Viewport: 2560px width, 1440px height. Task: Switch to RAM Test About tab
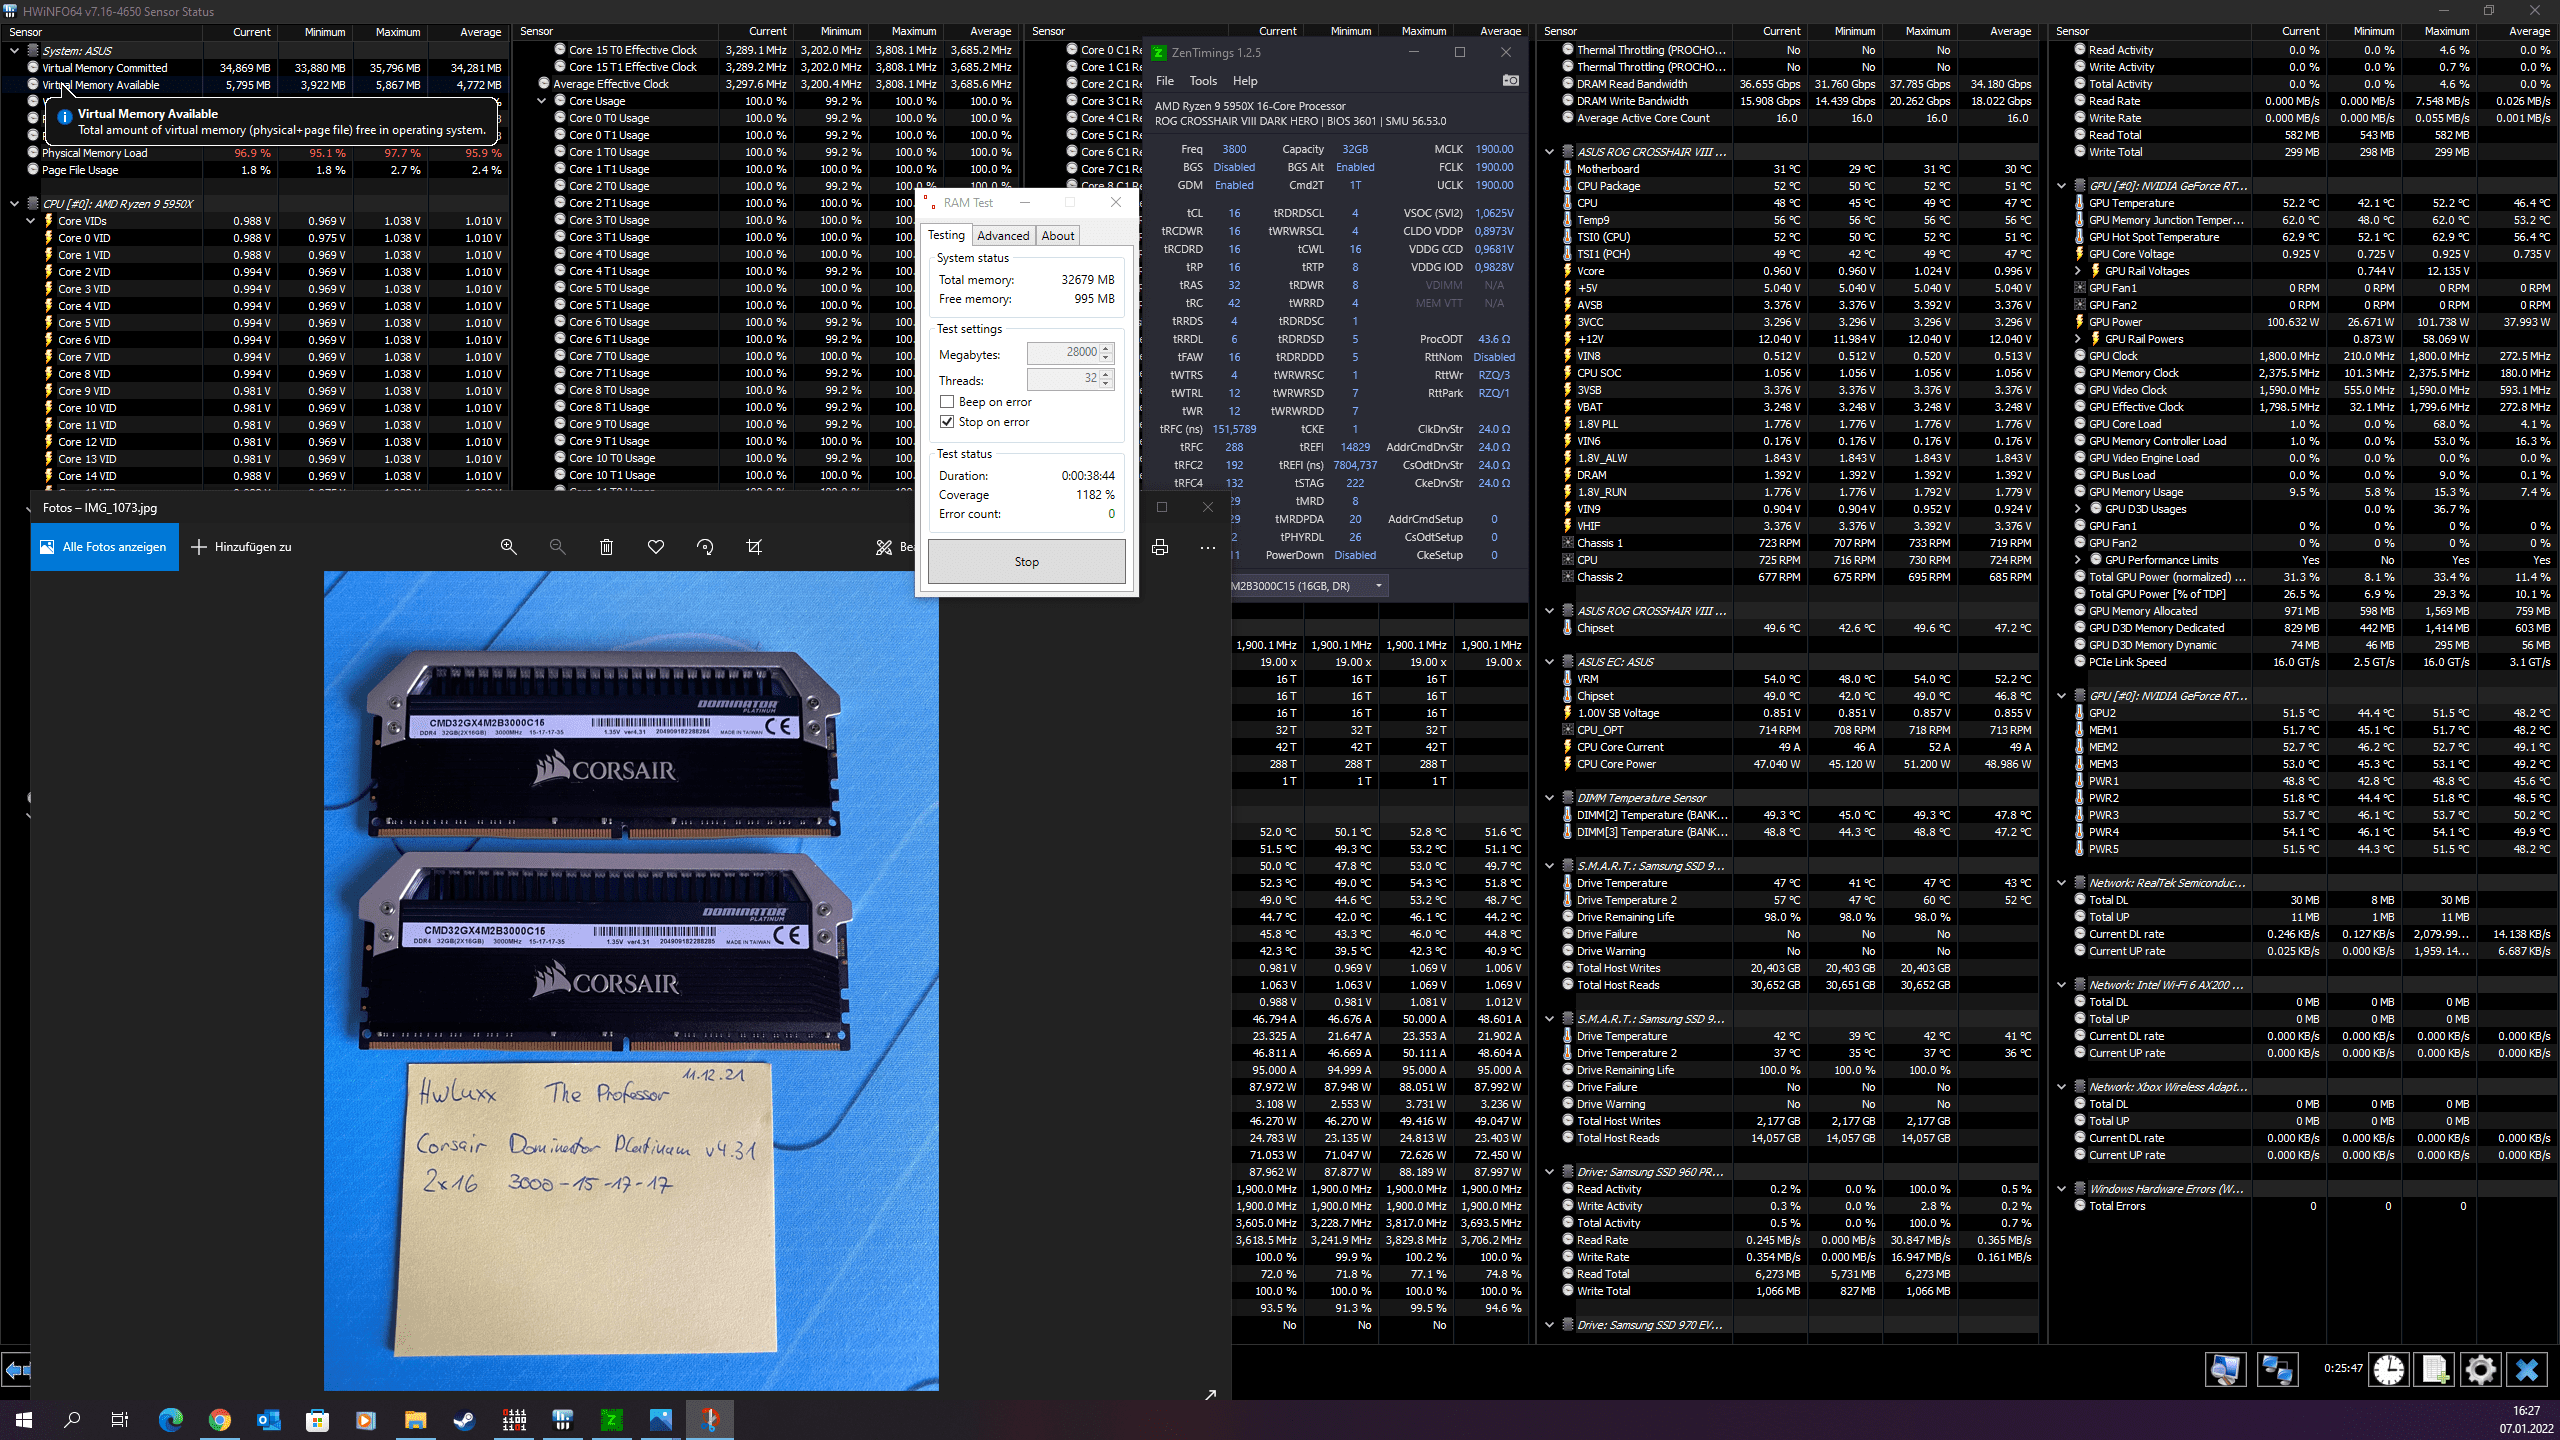click(x=1058, y=236)
